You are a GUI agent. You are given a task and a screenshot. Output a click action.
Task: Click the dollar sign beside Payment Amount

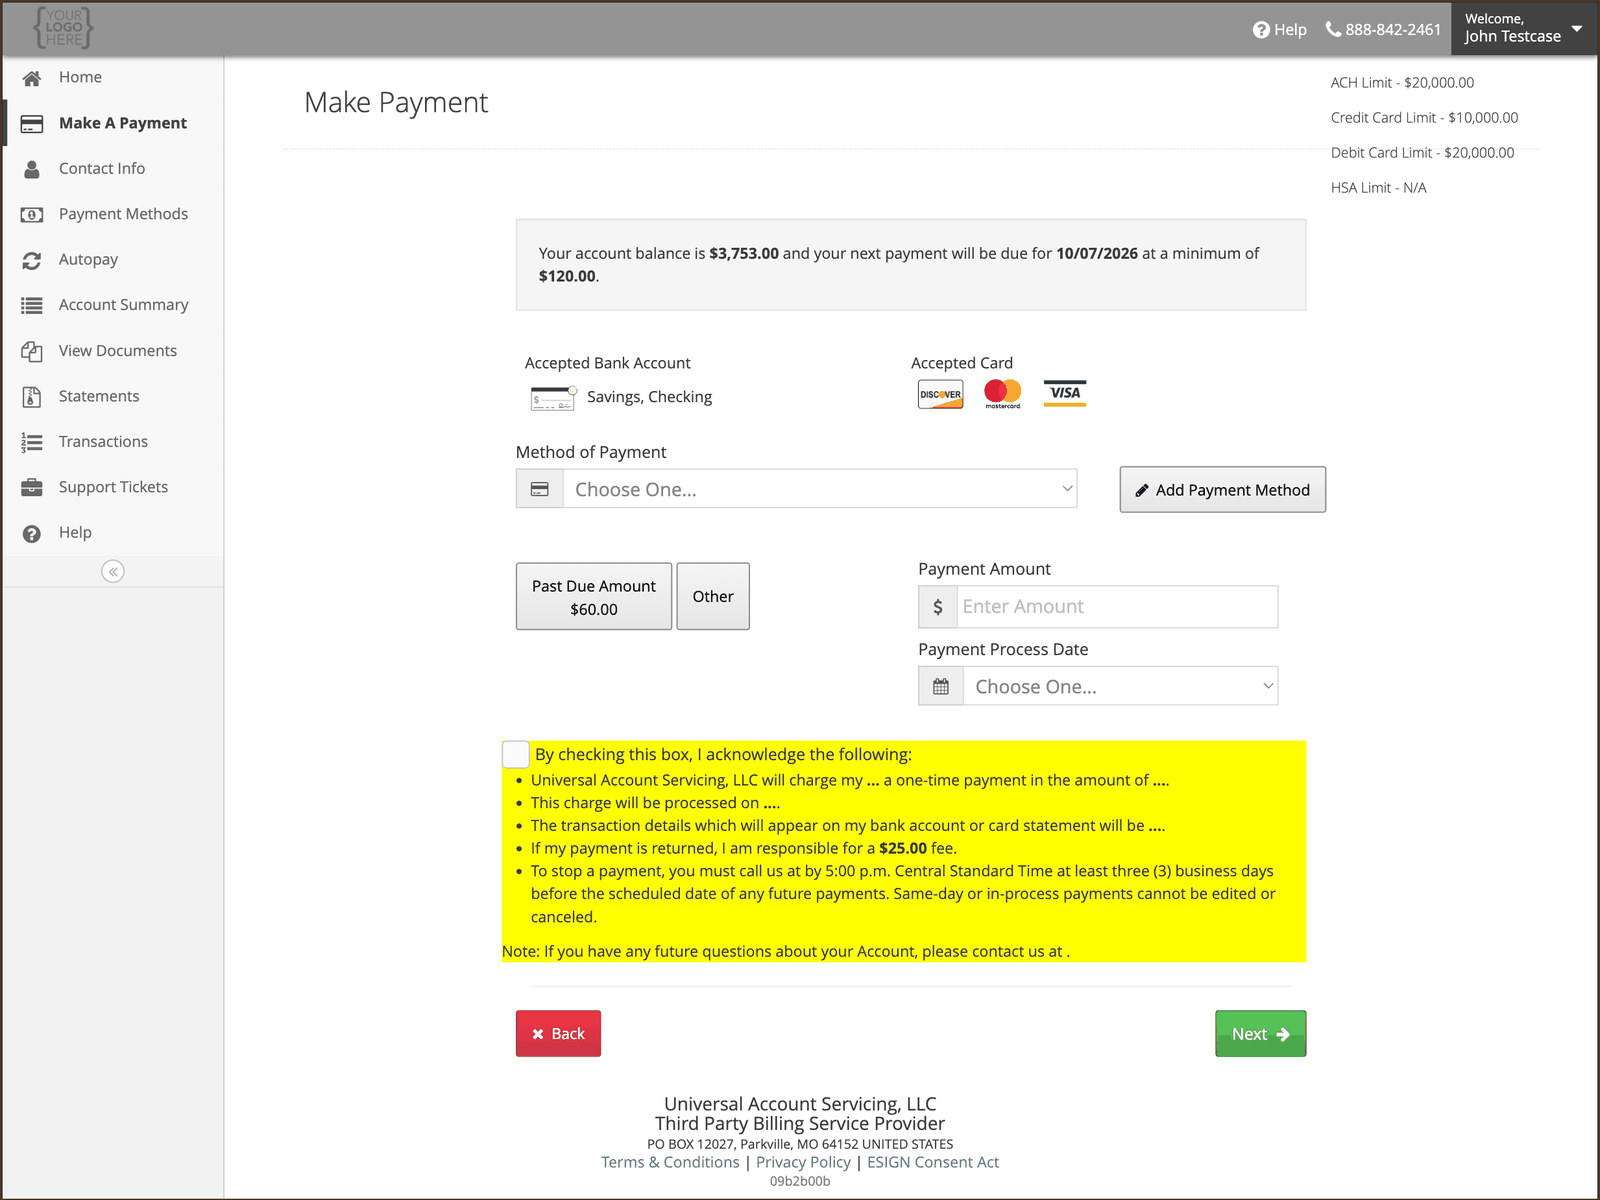pyautogui.click(x=938, y=607)
